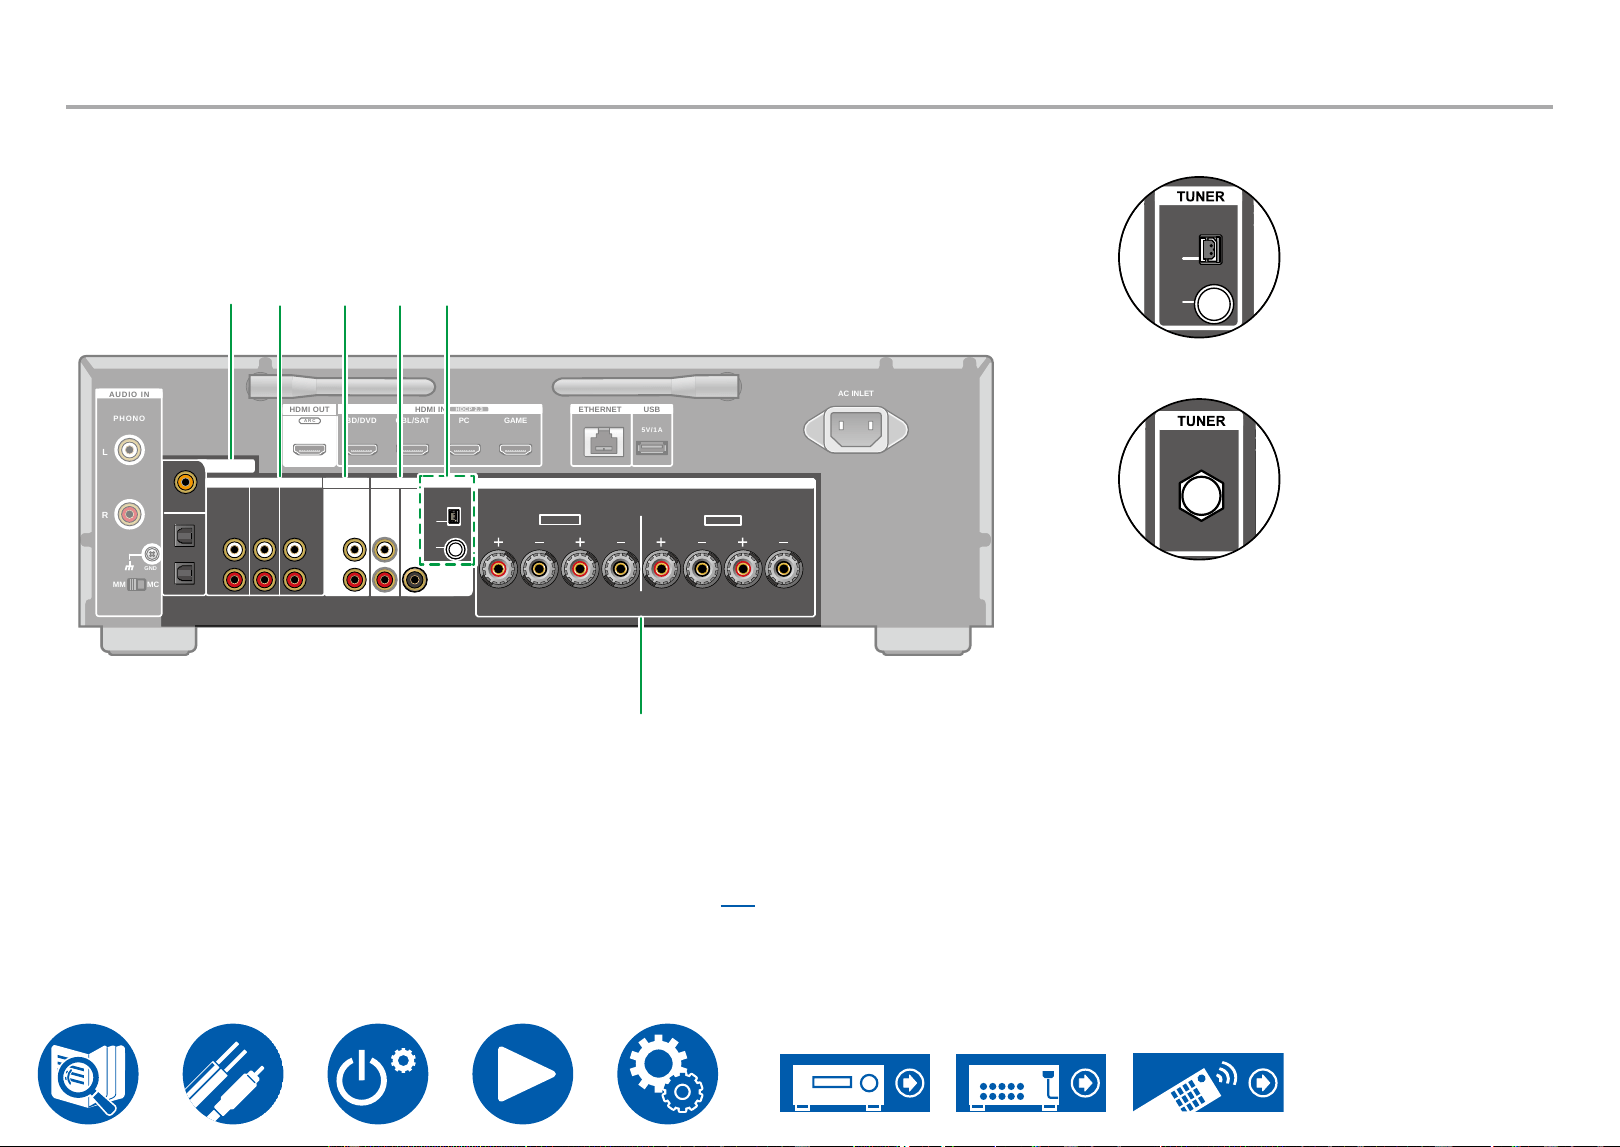Click the lower TUNER coaxial close-up circle
The image size is (1620, 1147).
click(x=1199, y=482)
